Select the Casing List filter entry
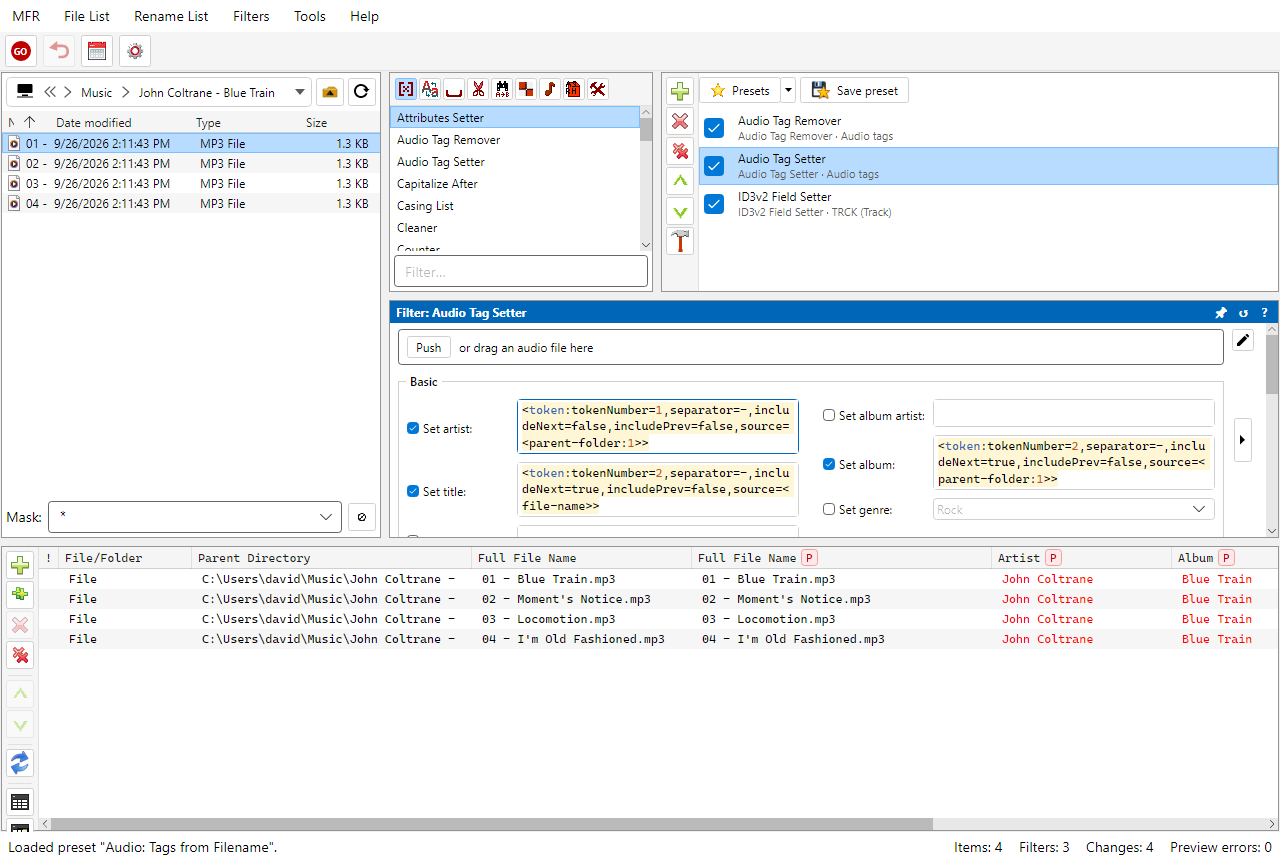Screen dimensions: 1280x860 click(x=515, y=206)
